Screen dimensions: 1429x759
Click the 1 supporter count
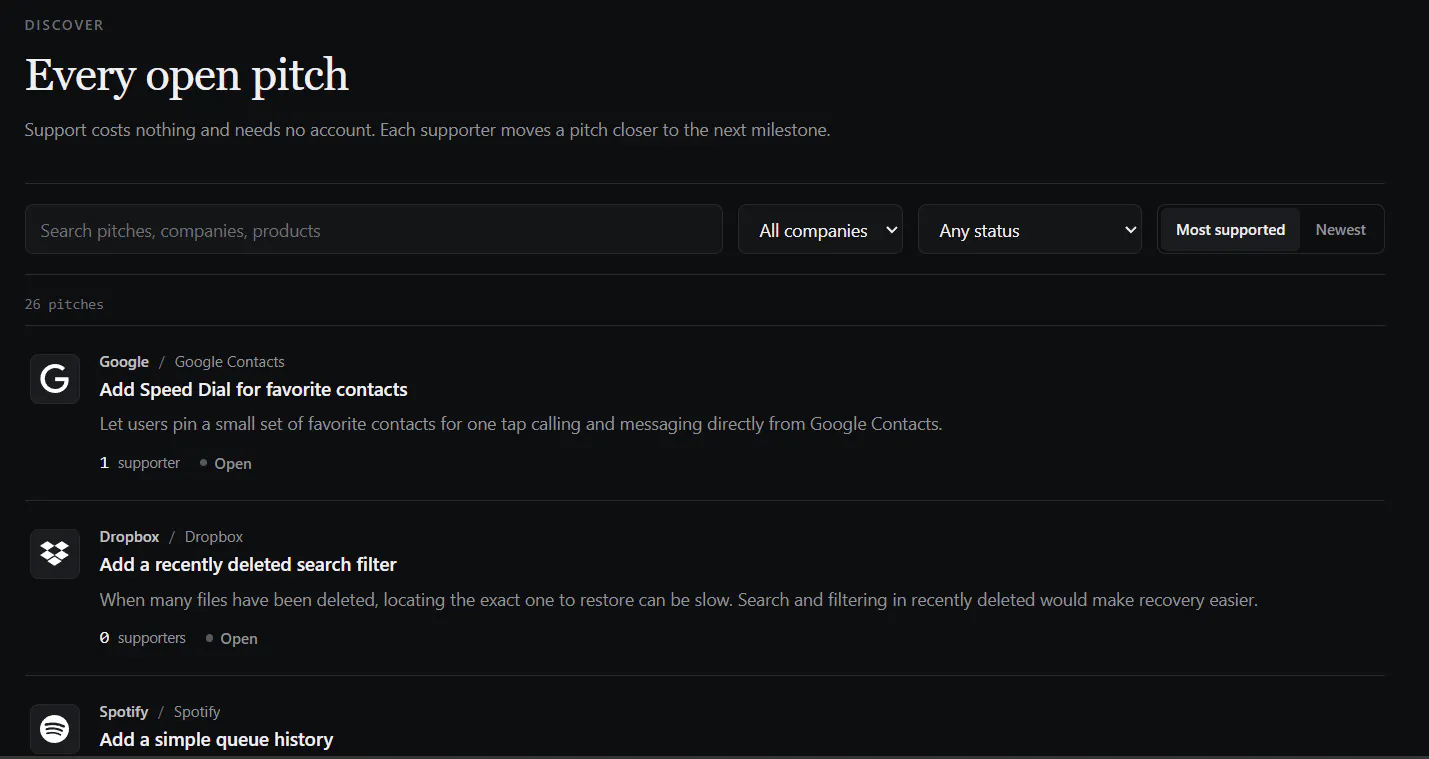pos(140,463)
